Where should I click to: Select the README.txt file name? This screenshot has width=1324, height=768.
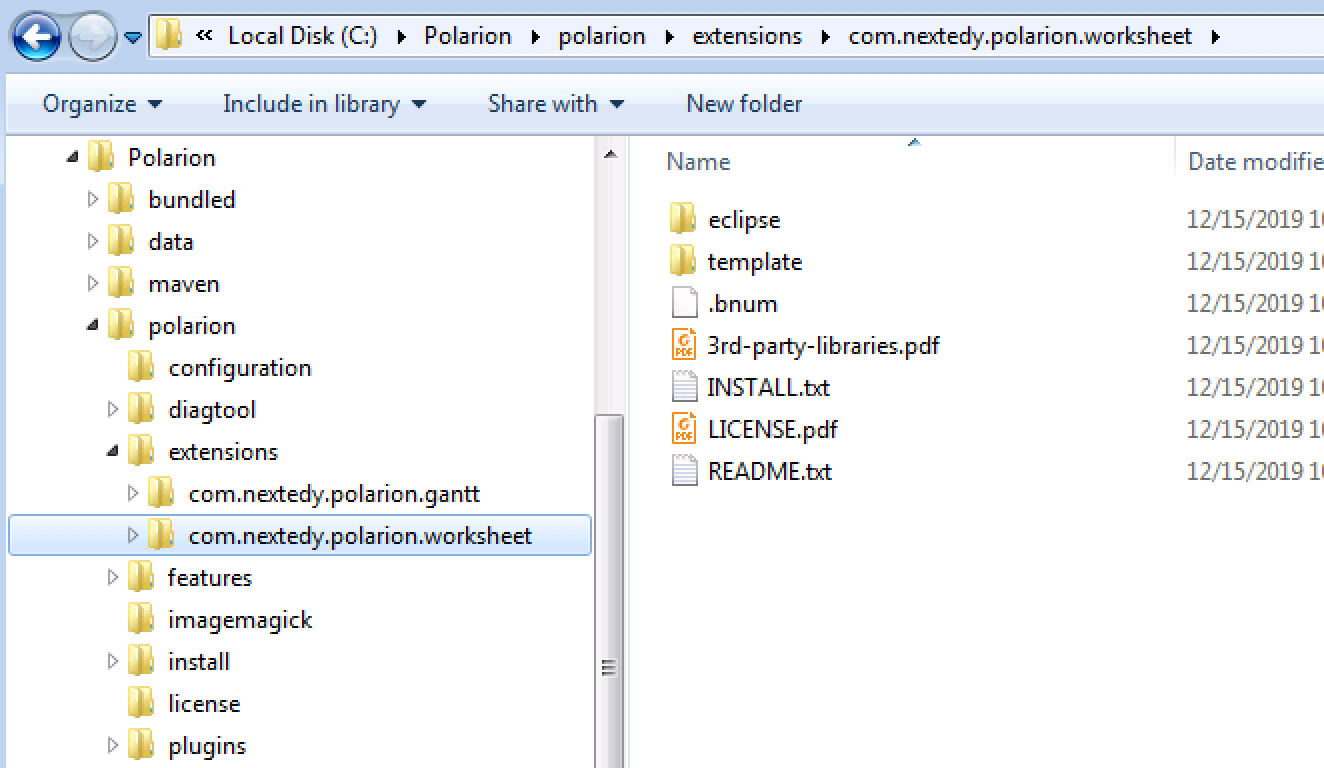(x=769, y=472)
